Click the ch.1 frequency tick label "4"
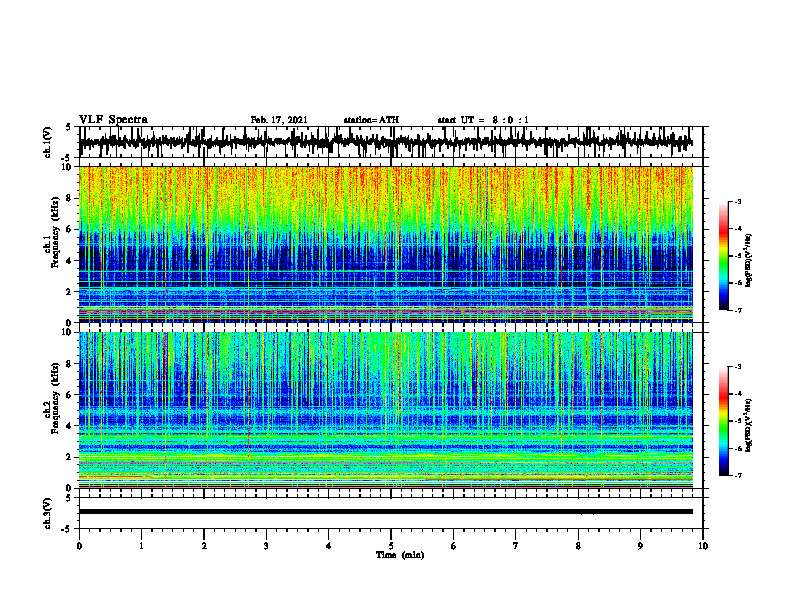The height and width of the screenshot is (612, 792). click(70, 261)
